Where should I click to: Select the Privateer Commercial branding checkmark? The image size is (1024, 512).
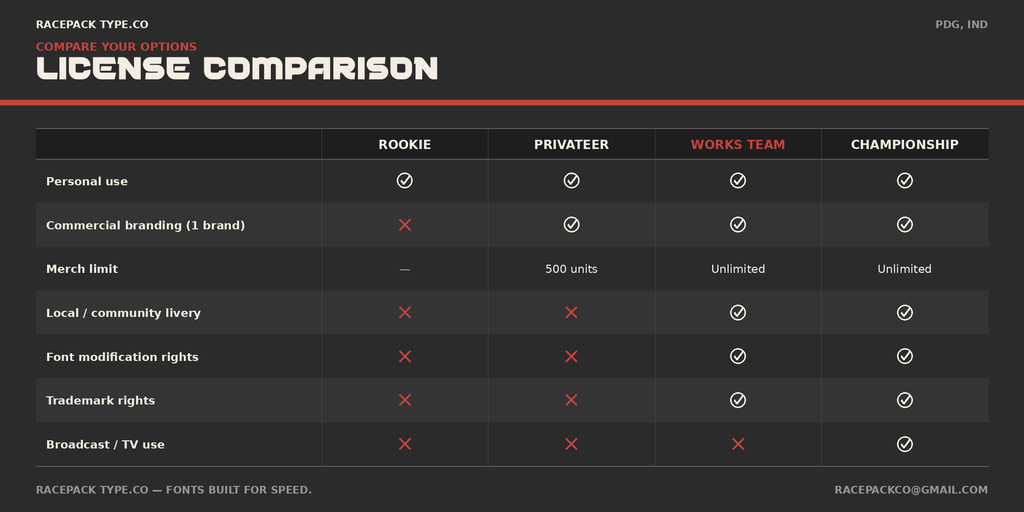[571, 225]
